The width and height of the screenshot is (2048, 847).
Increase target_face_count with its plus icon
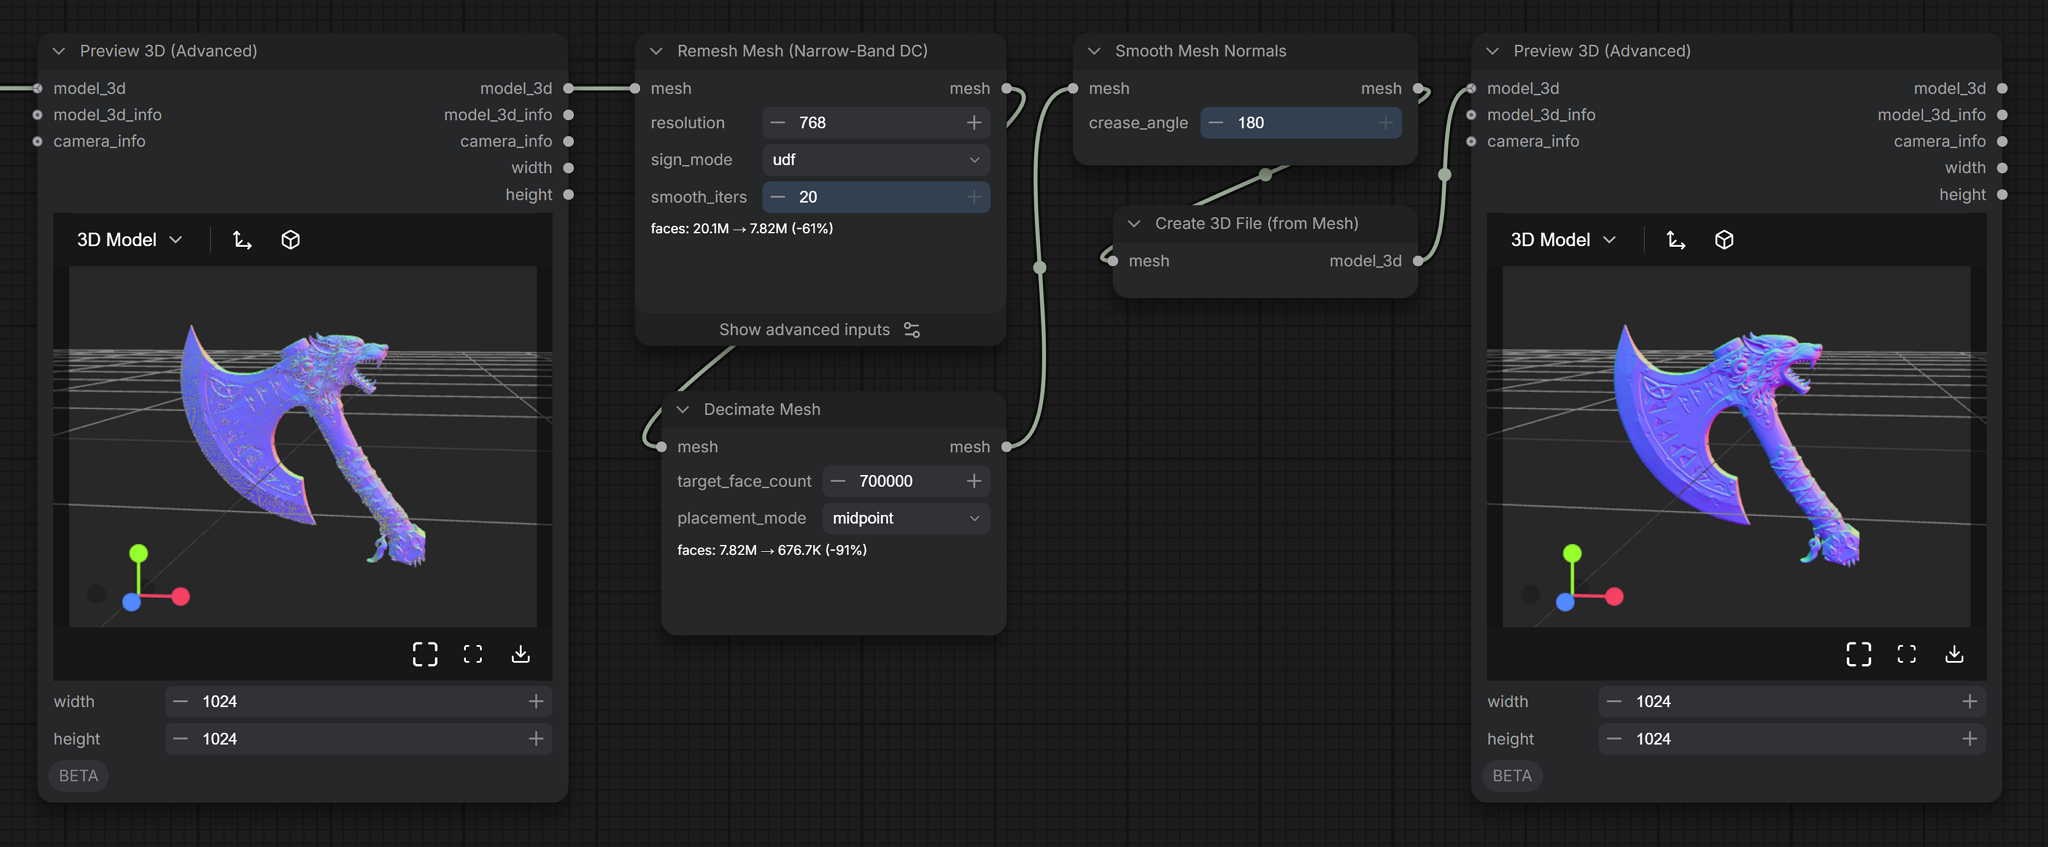pos(974,481)
